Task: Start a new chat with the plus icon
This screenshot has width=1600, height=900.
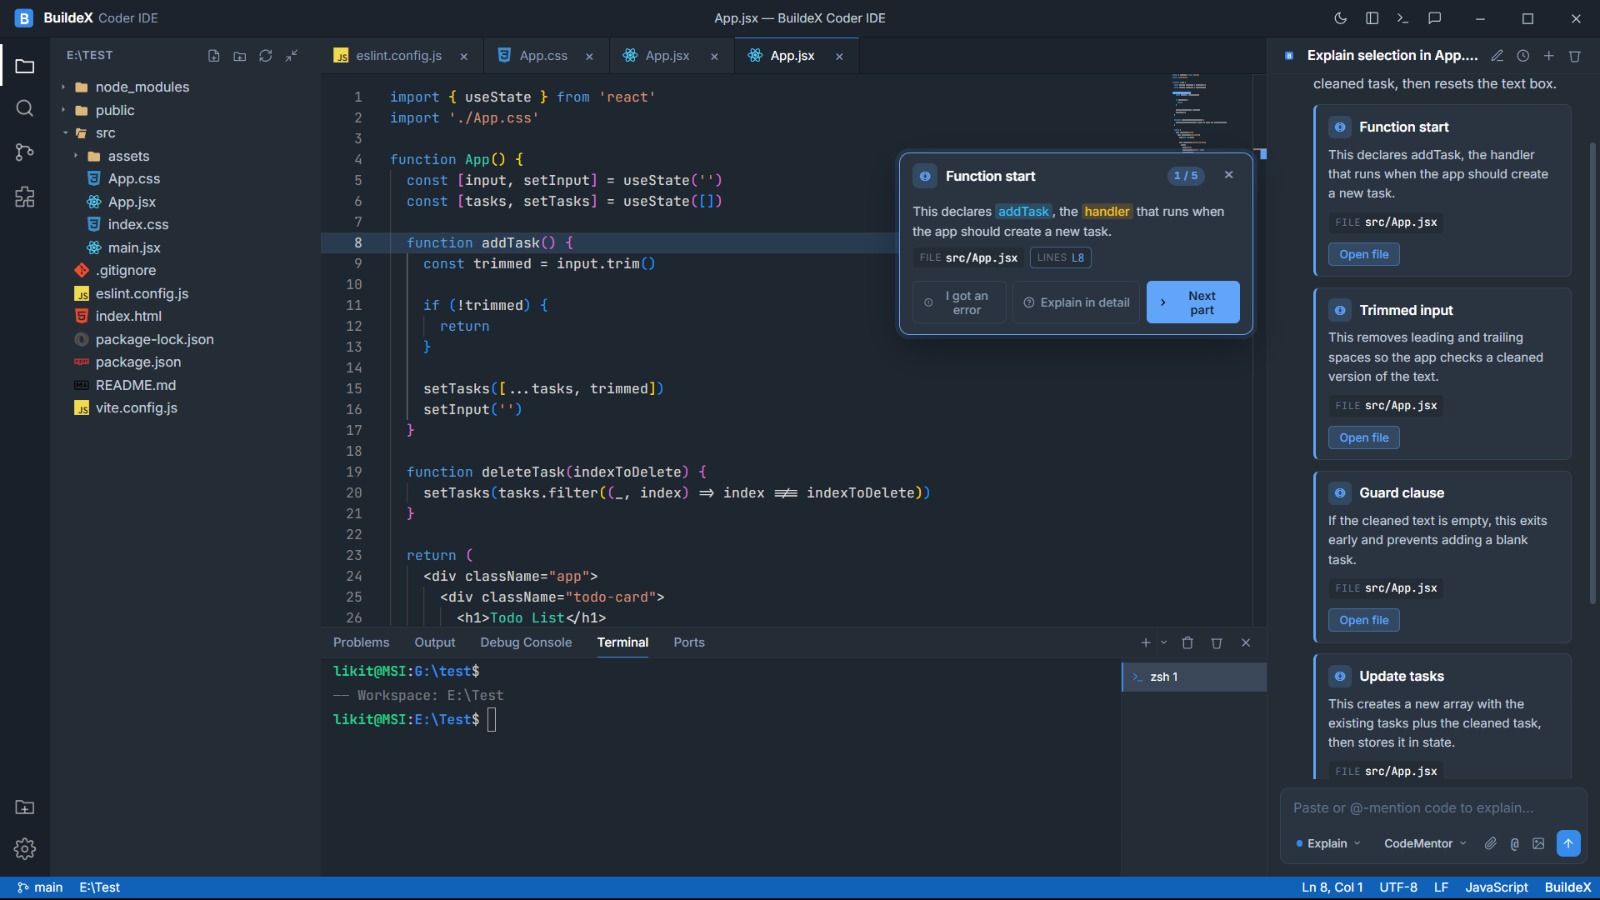Action: click(1549, 56)
